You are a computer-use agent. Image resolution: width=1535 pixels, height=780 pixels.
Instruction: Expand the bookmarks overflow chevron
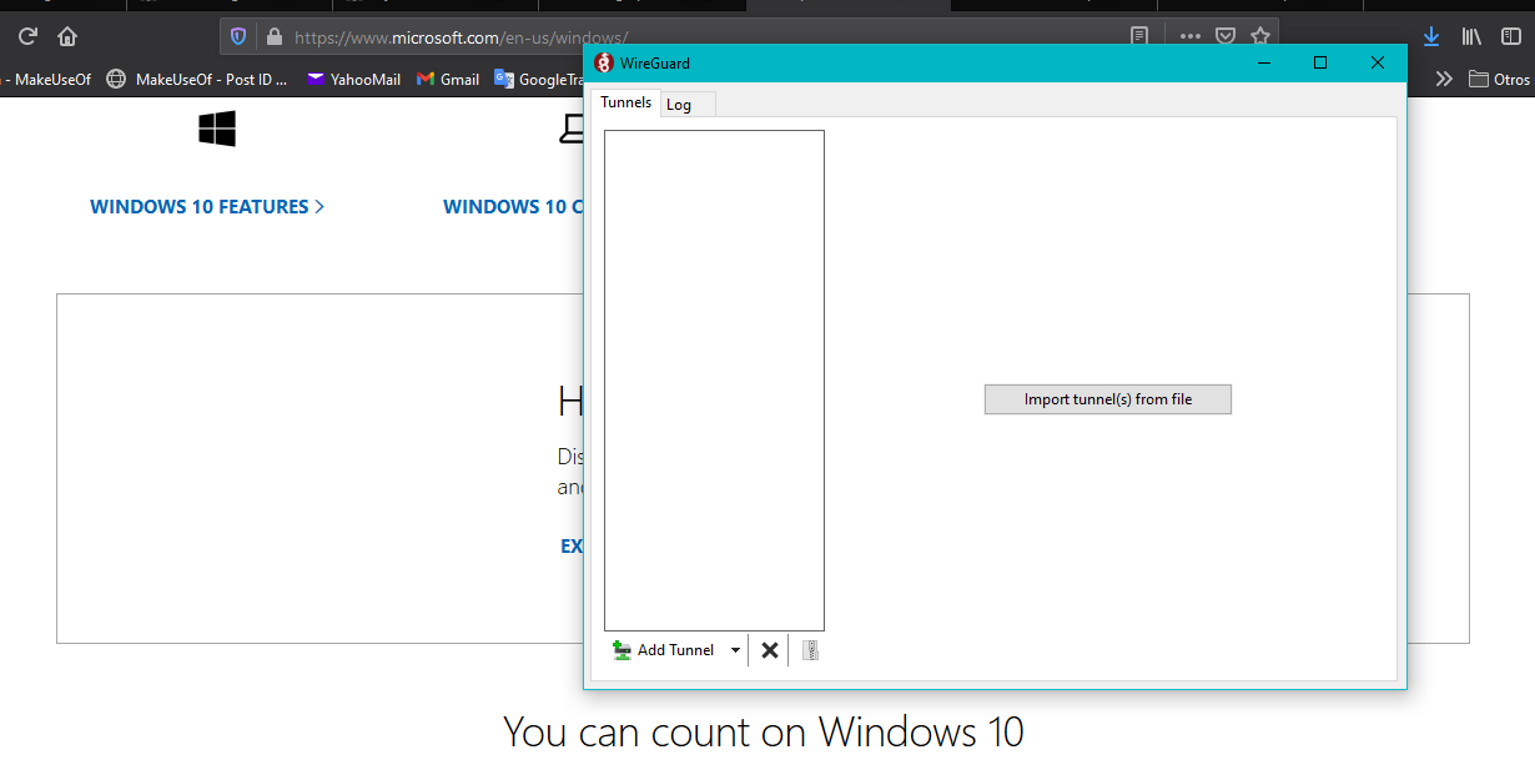pos(1444,79)
